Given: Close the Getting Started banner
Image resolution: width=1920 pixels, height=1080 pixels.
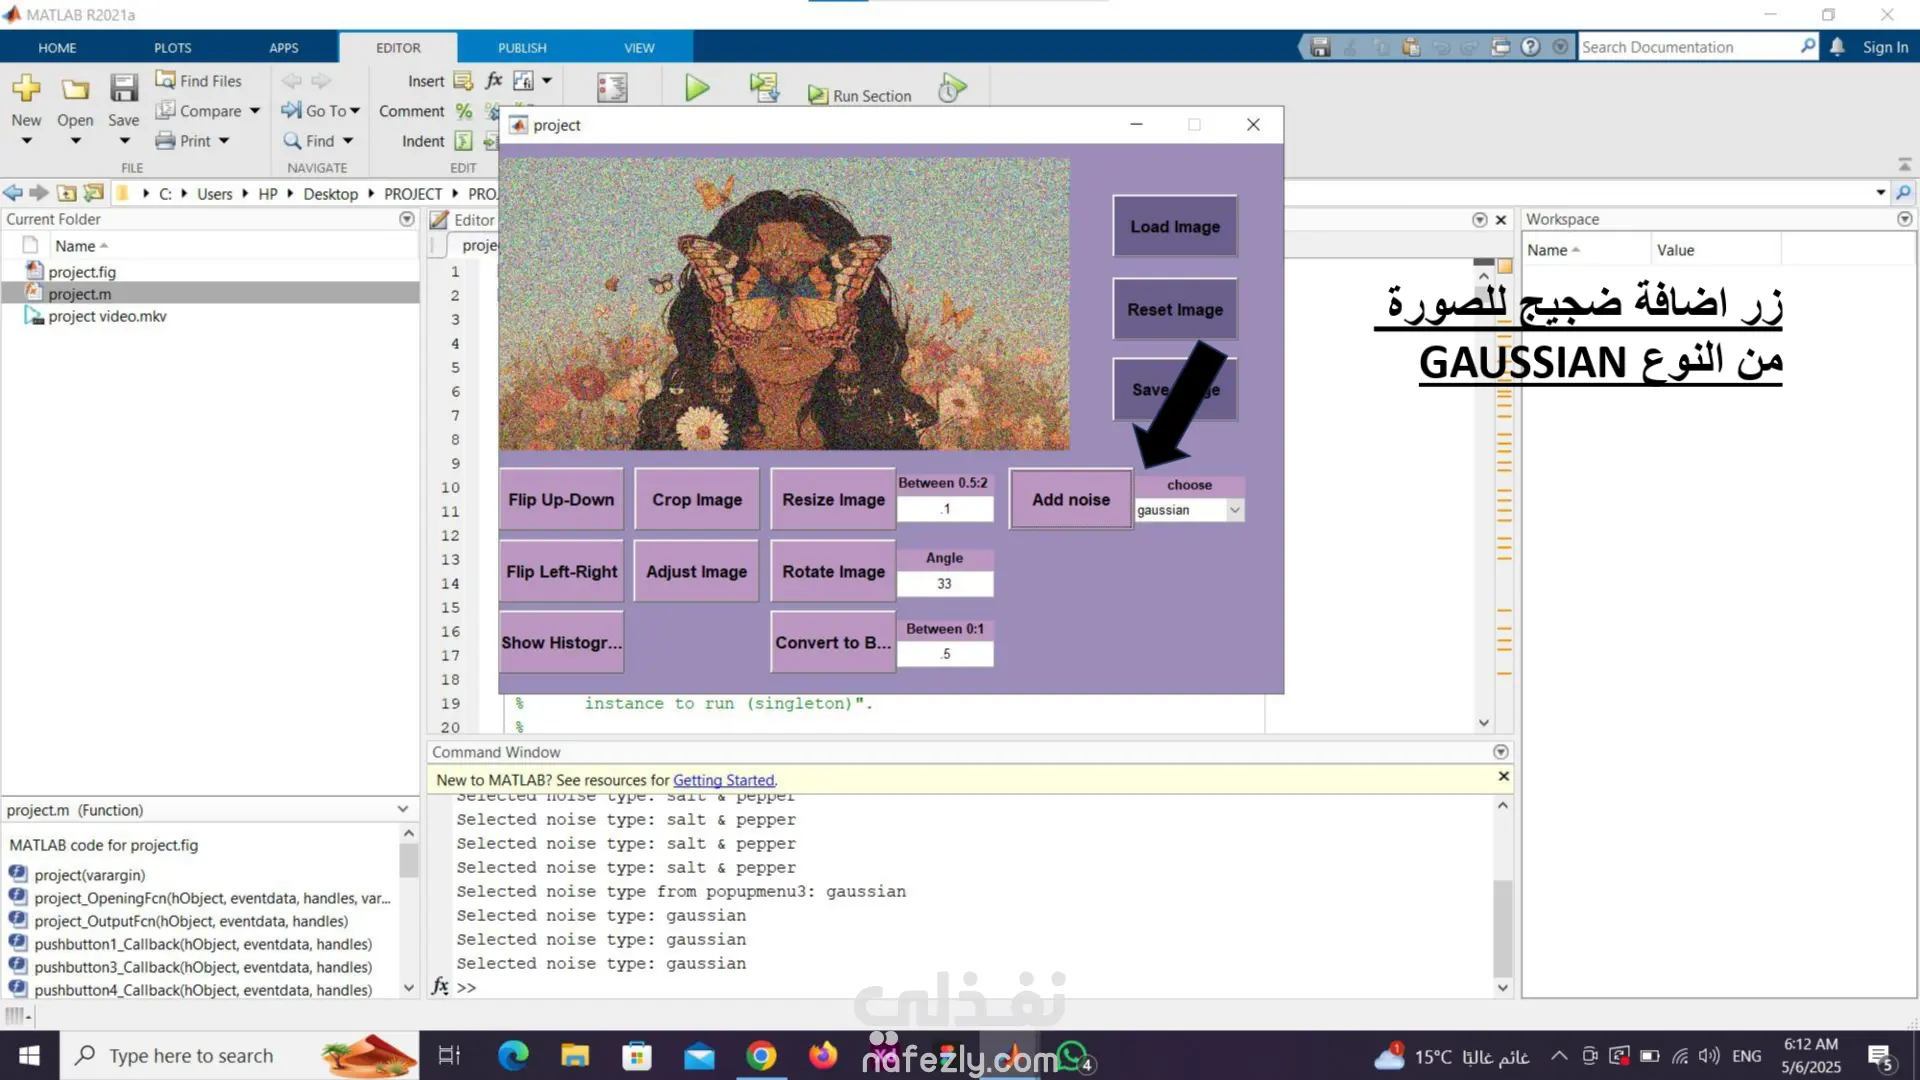Looking at the screenshot, I should 1503,776.
